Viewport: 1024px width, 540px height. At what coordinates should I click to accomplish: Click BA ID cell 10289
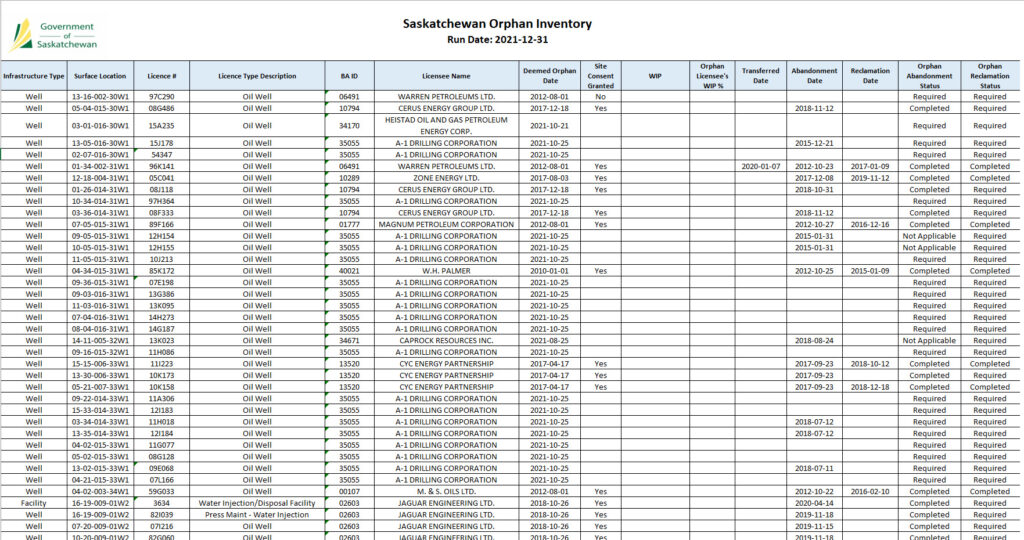[x=349, y=178]
